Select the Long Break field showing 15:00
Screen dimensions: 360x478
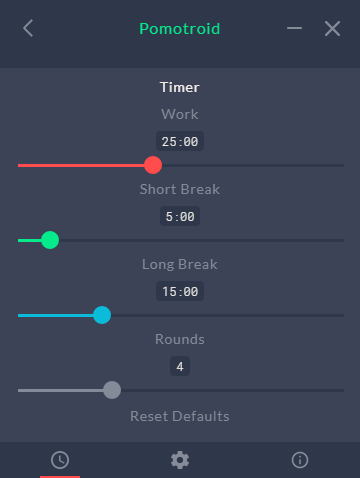180,291
